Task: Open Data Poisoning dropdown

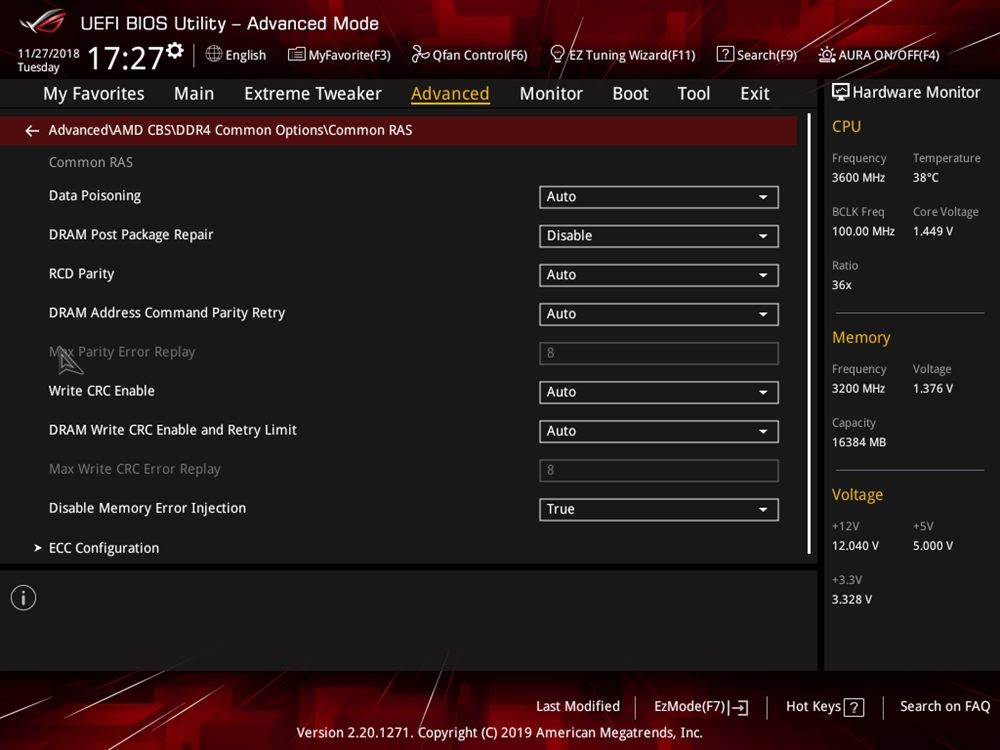Action: (x=658, y=197)
